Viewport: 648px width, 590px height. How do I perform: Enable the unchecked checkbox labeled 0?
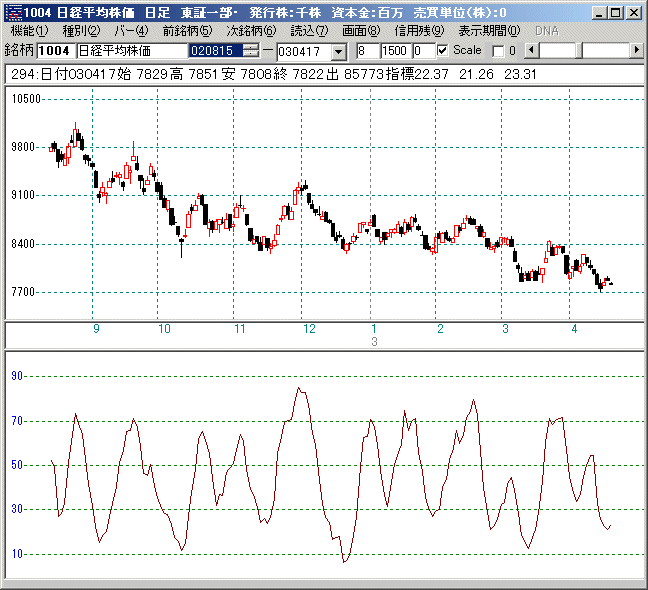[499, 50]
